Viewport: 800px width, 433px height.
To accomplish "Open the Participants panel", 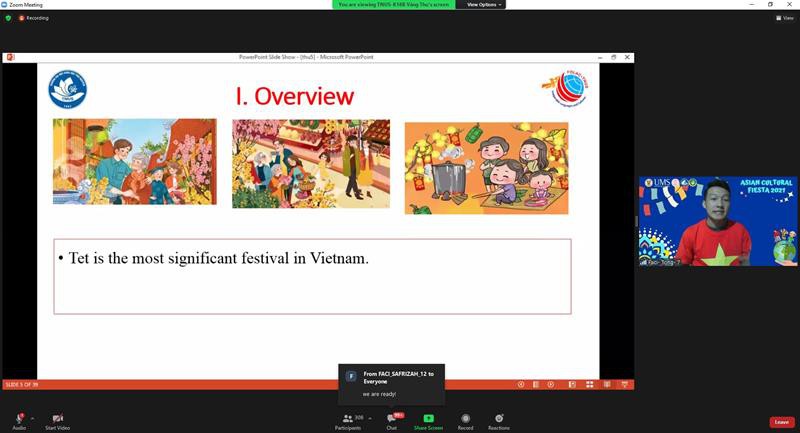I will [x=347, y=419].
